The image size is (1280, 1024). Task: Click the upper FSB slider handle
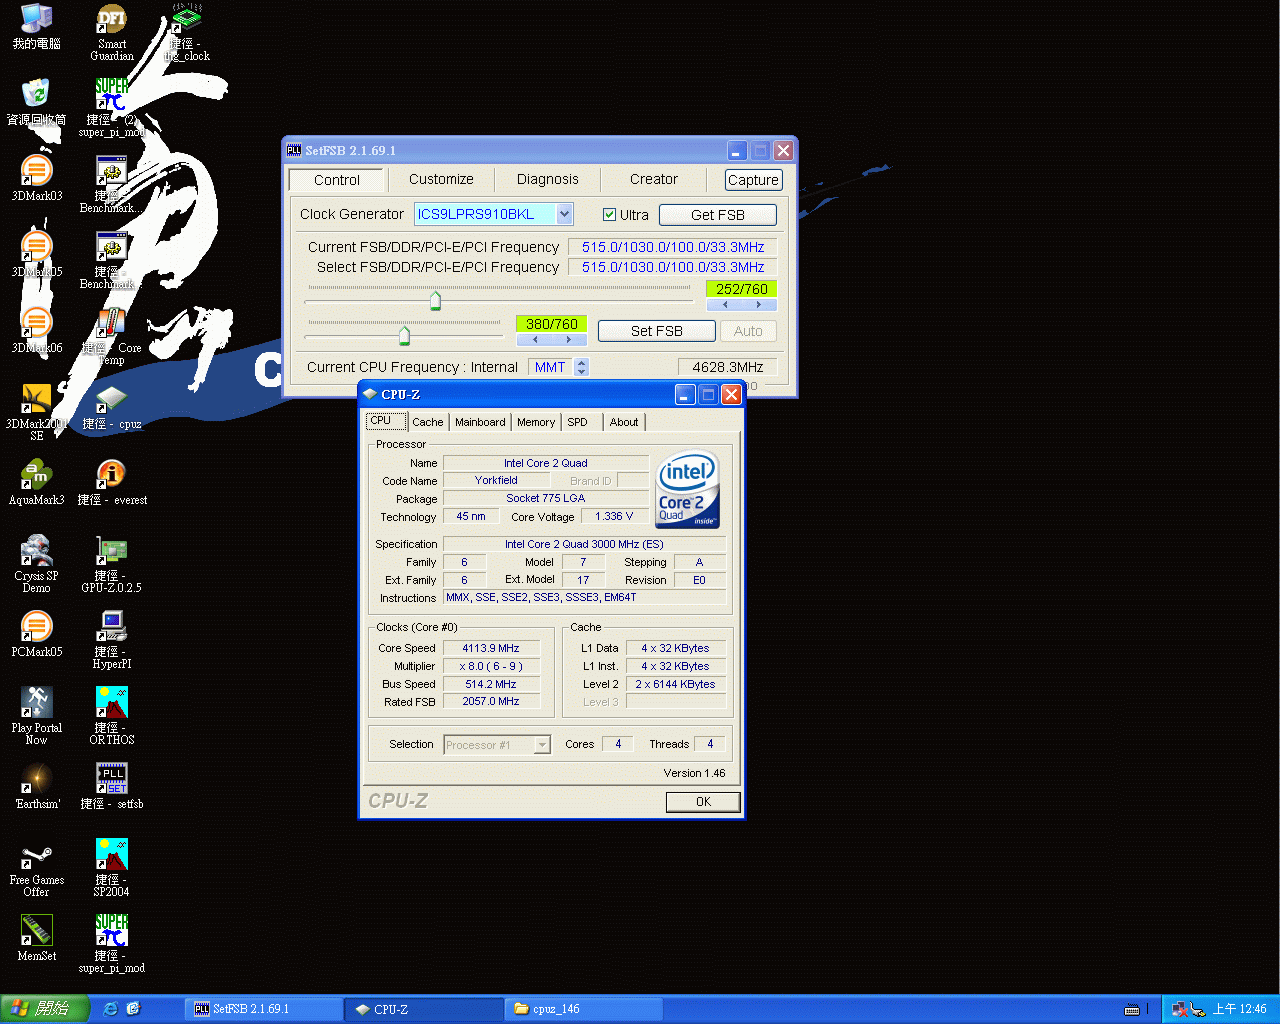tap(435, 300)
